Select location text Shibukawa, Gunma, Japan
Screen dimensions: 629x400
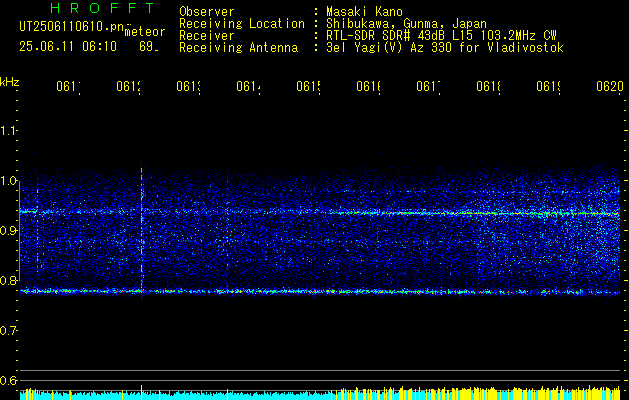coord(406,24)
